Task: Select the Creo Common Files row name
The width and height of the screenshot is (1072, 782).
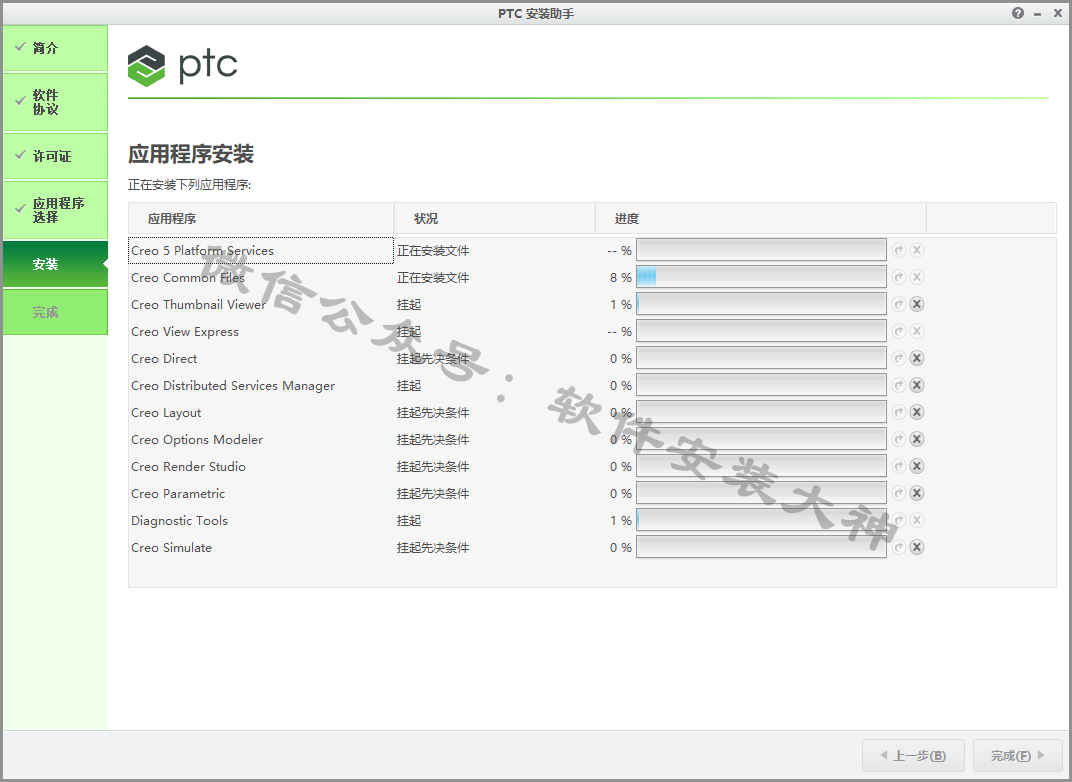Action: point(188,278)
